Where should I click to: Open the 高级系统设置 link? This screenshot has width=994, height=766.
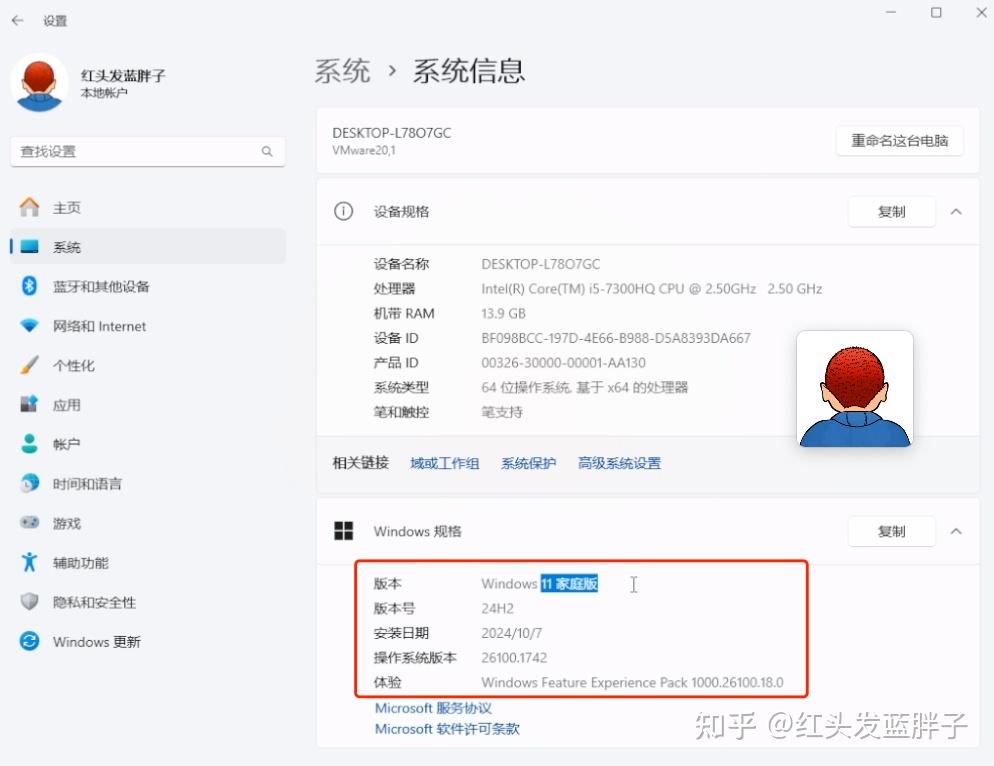pyautogui.click(x=619, y=464)
